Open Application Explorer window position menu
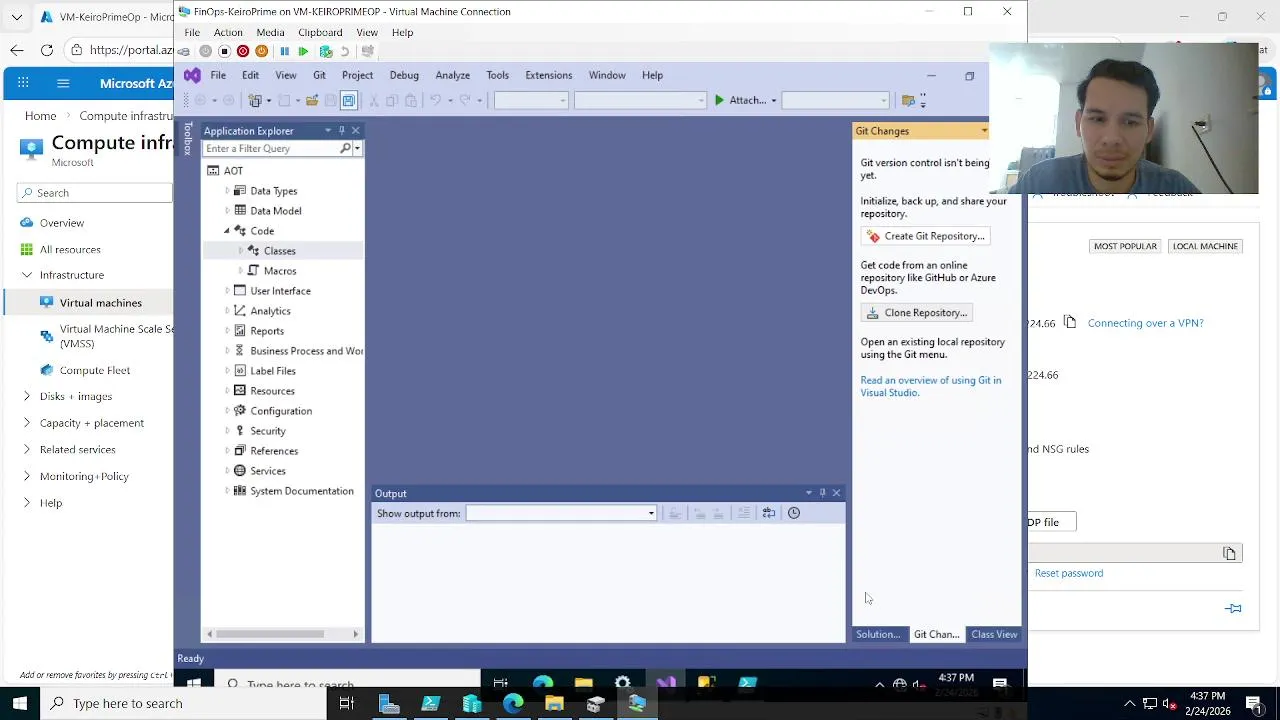This screenshot has width=1280, height=720. [x=327, y=131]
